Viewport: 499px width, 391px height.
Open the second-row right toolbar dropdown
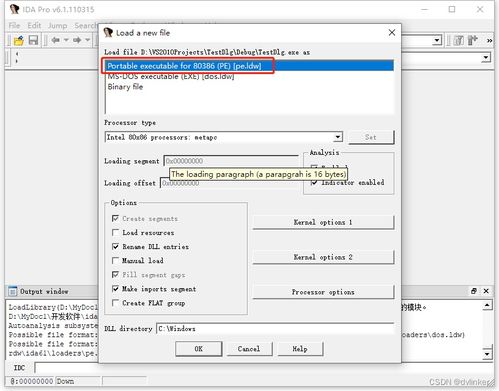(486, 58)
